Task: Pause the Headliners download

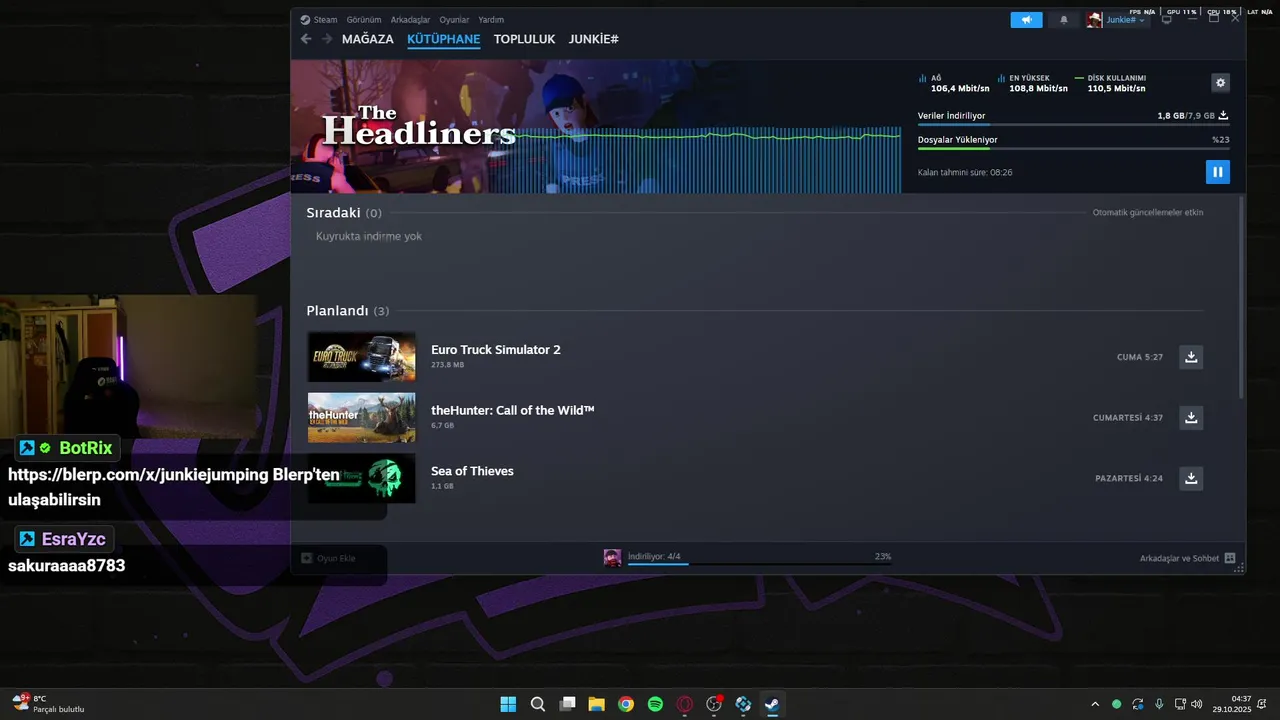Action: 1217,172
